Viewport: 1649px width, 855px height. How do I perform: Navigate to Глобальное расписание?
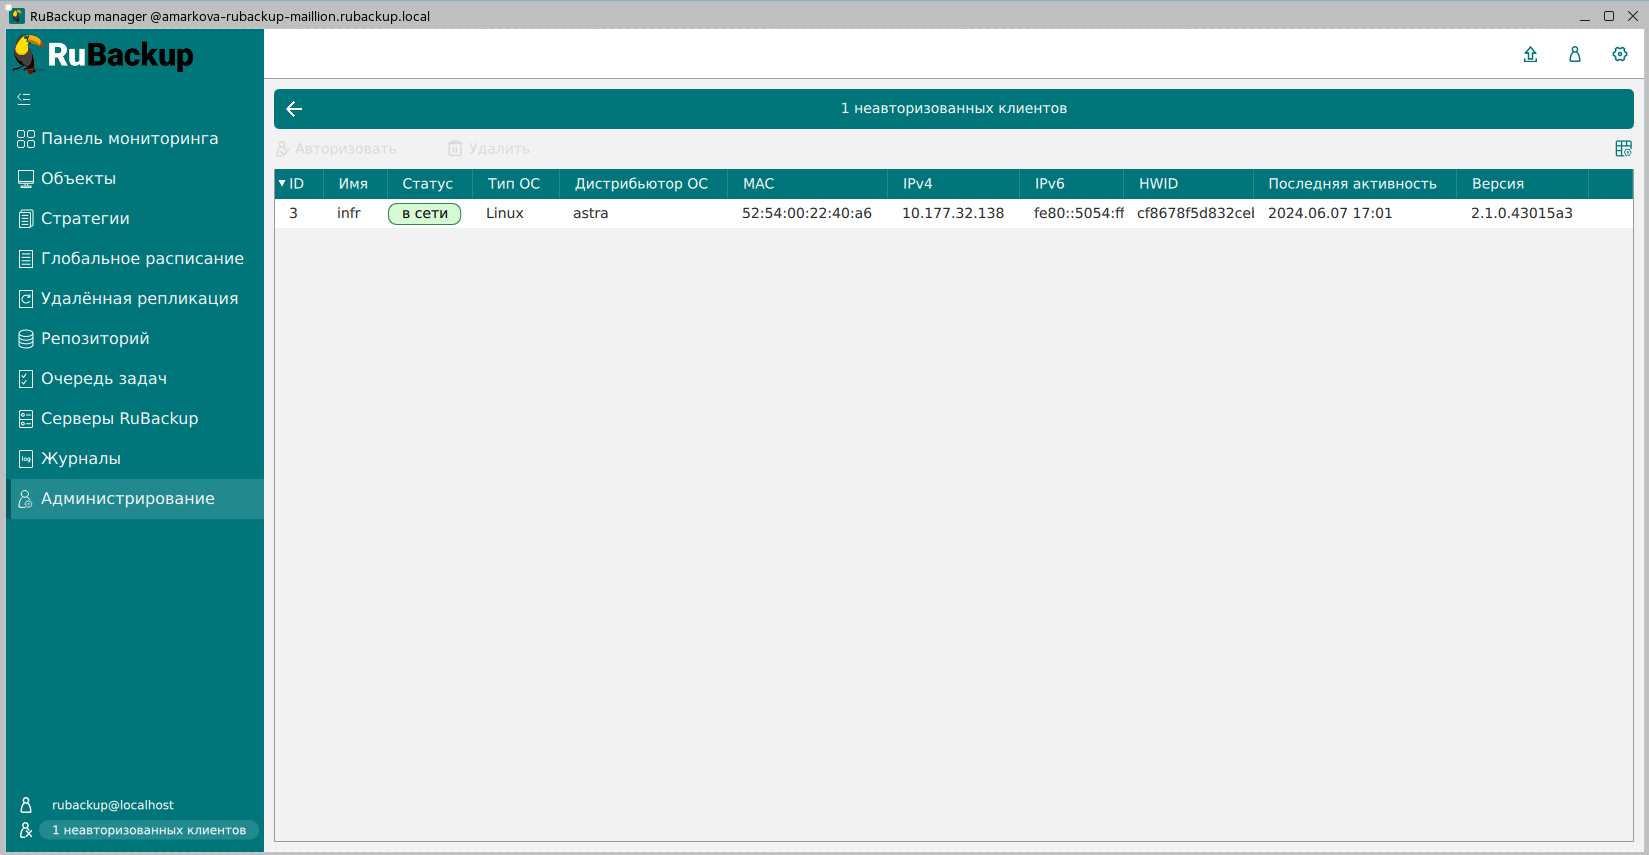point(142,259)
